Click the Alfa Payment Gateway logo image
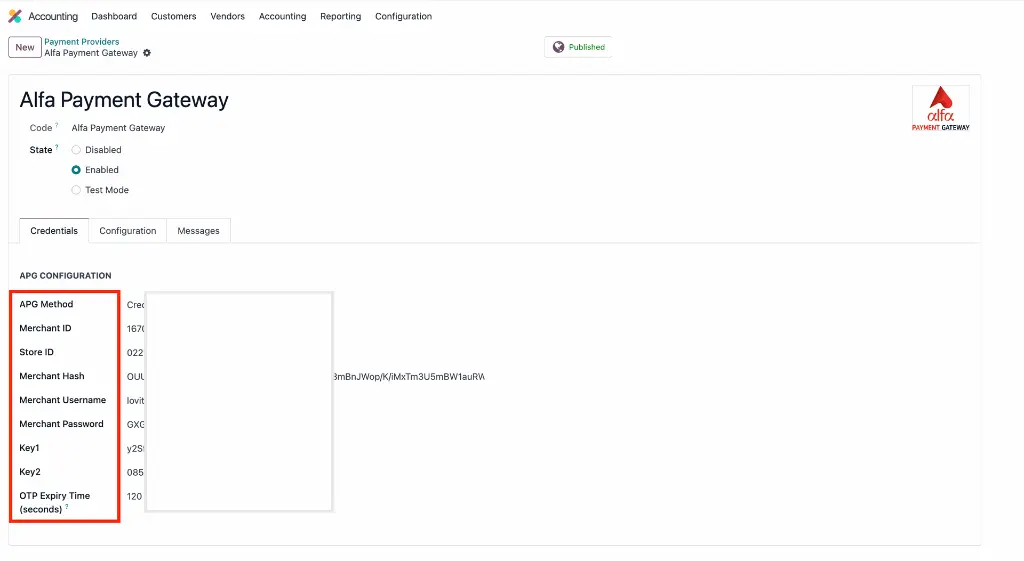1024x561 pixels. pos(940,108)
